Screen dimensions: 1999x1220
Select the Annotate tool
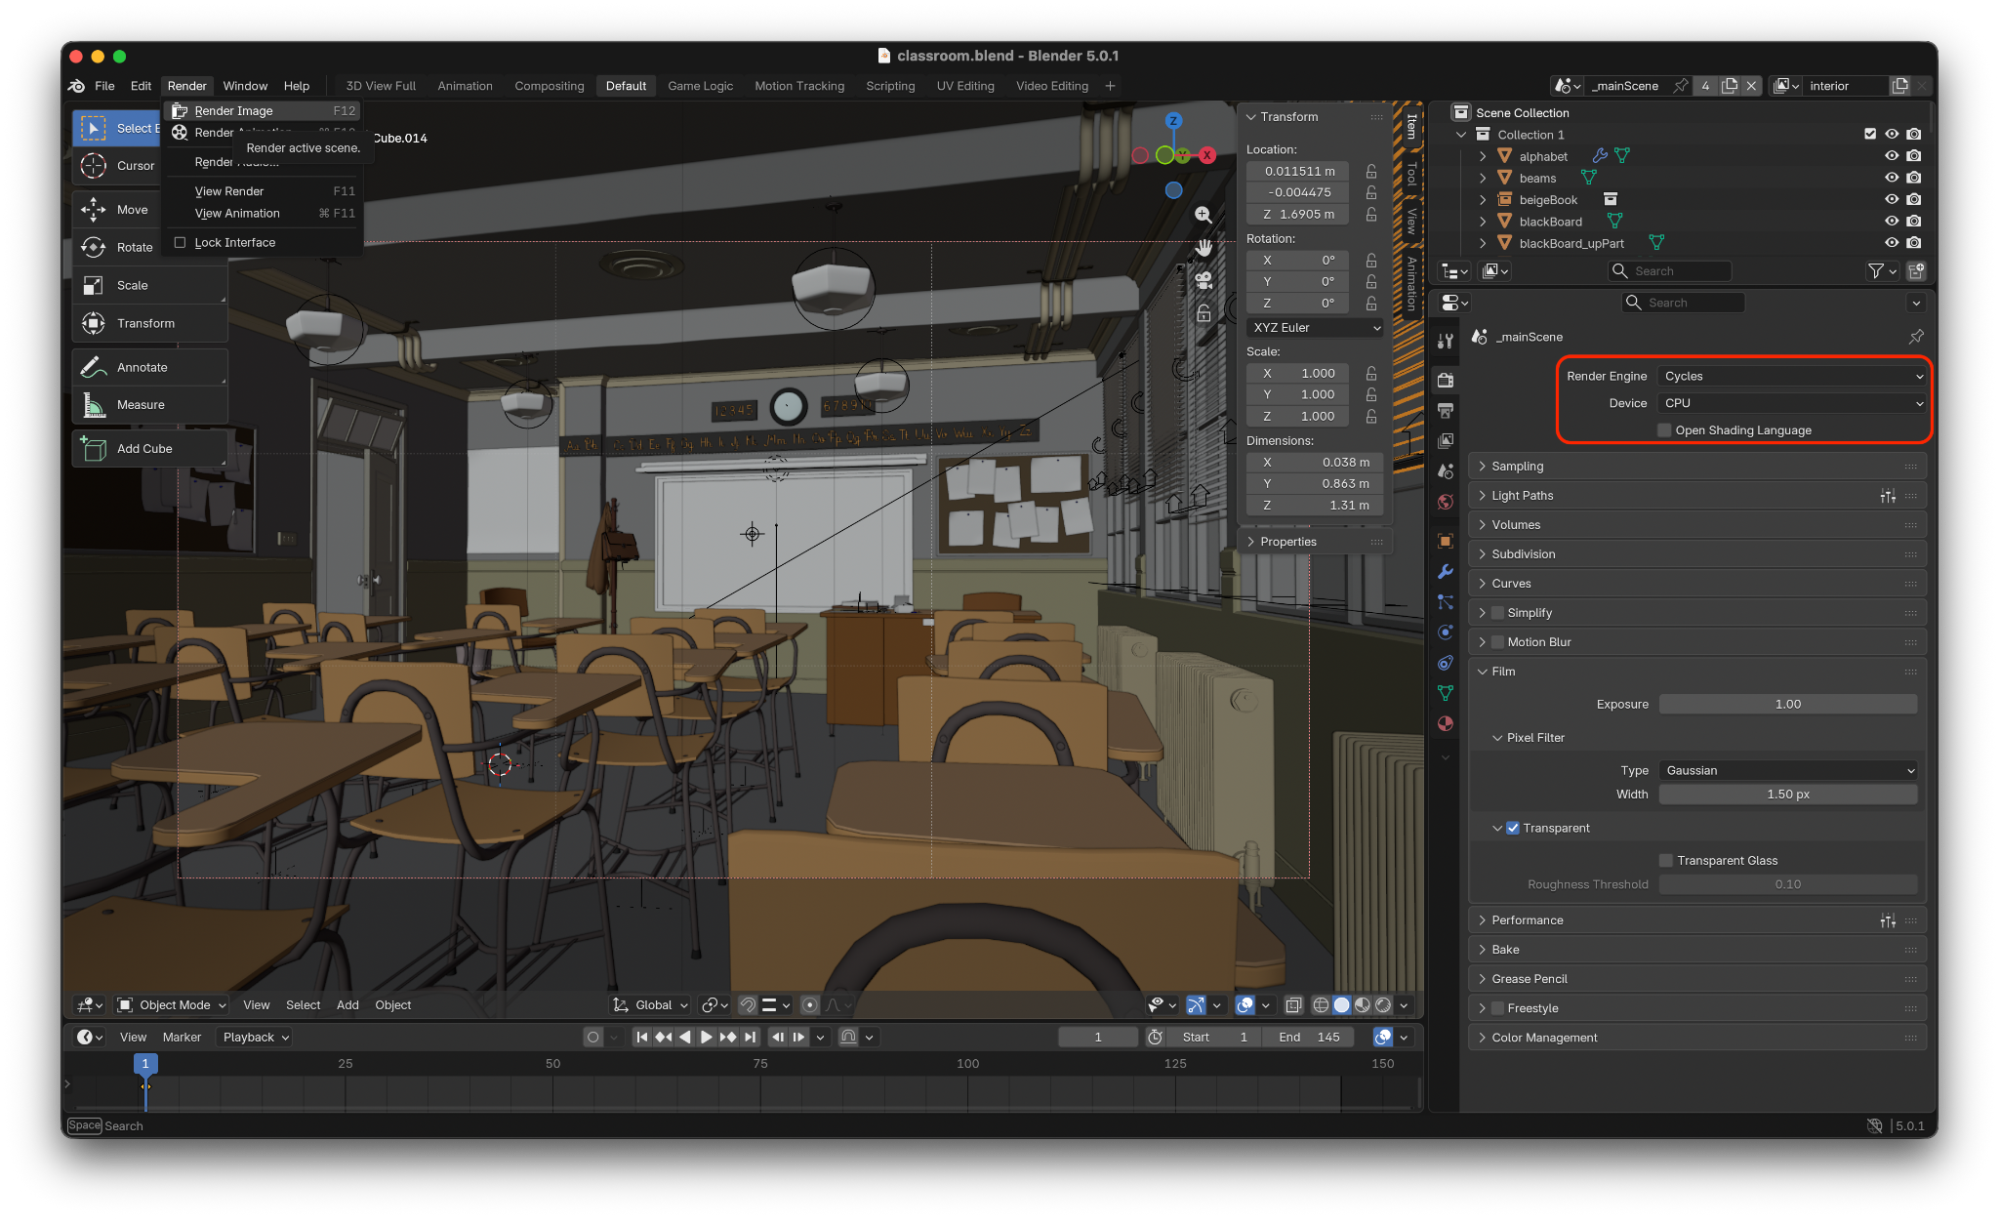[141, 367]
